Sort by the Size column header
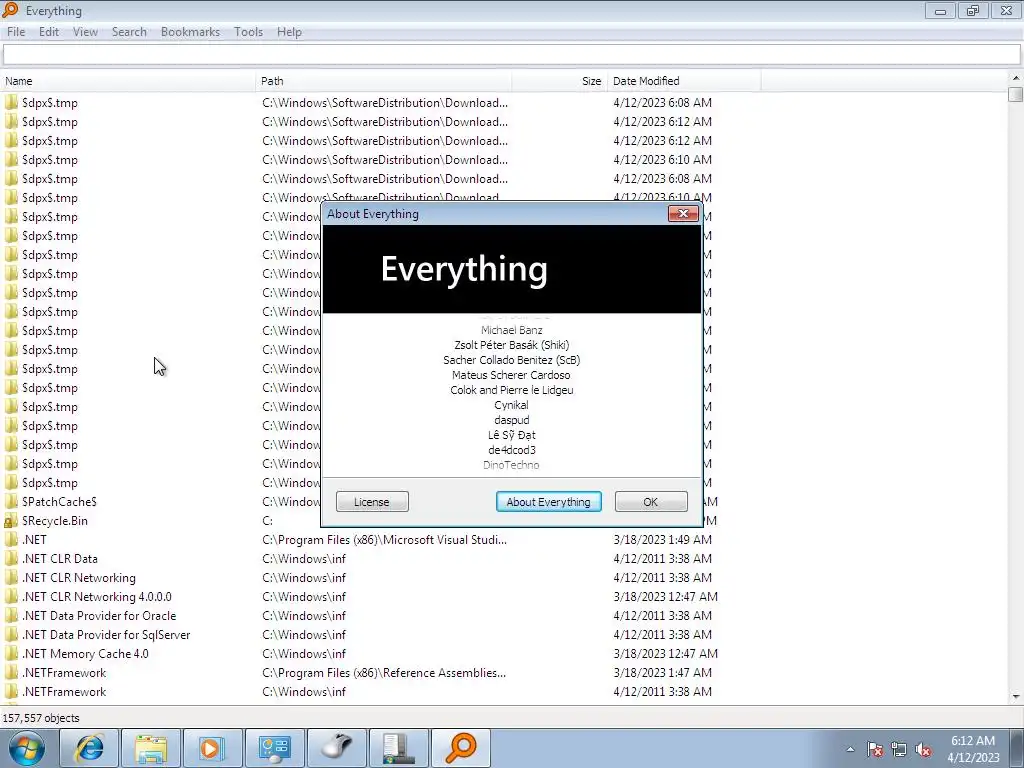 tap(560, 81)
